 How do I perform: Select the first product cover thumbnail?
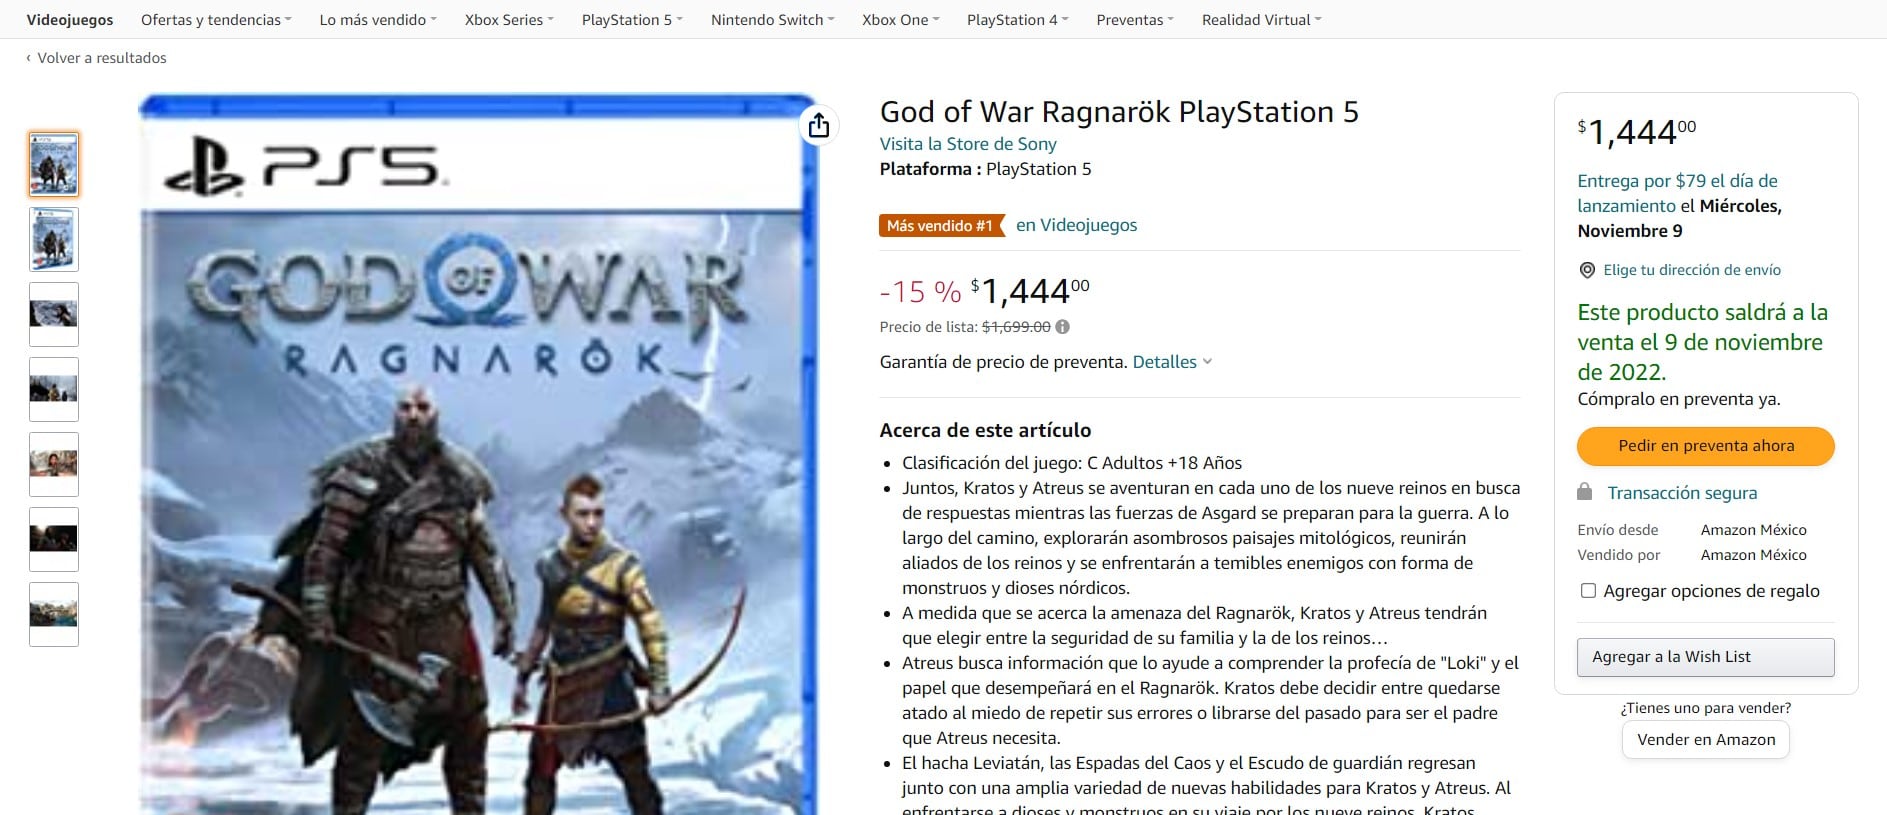pos(54,164)
